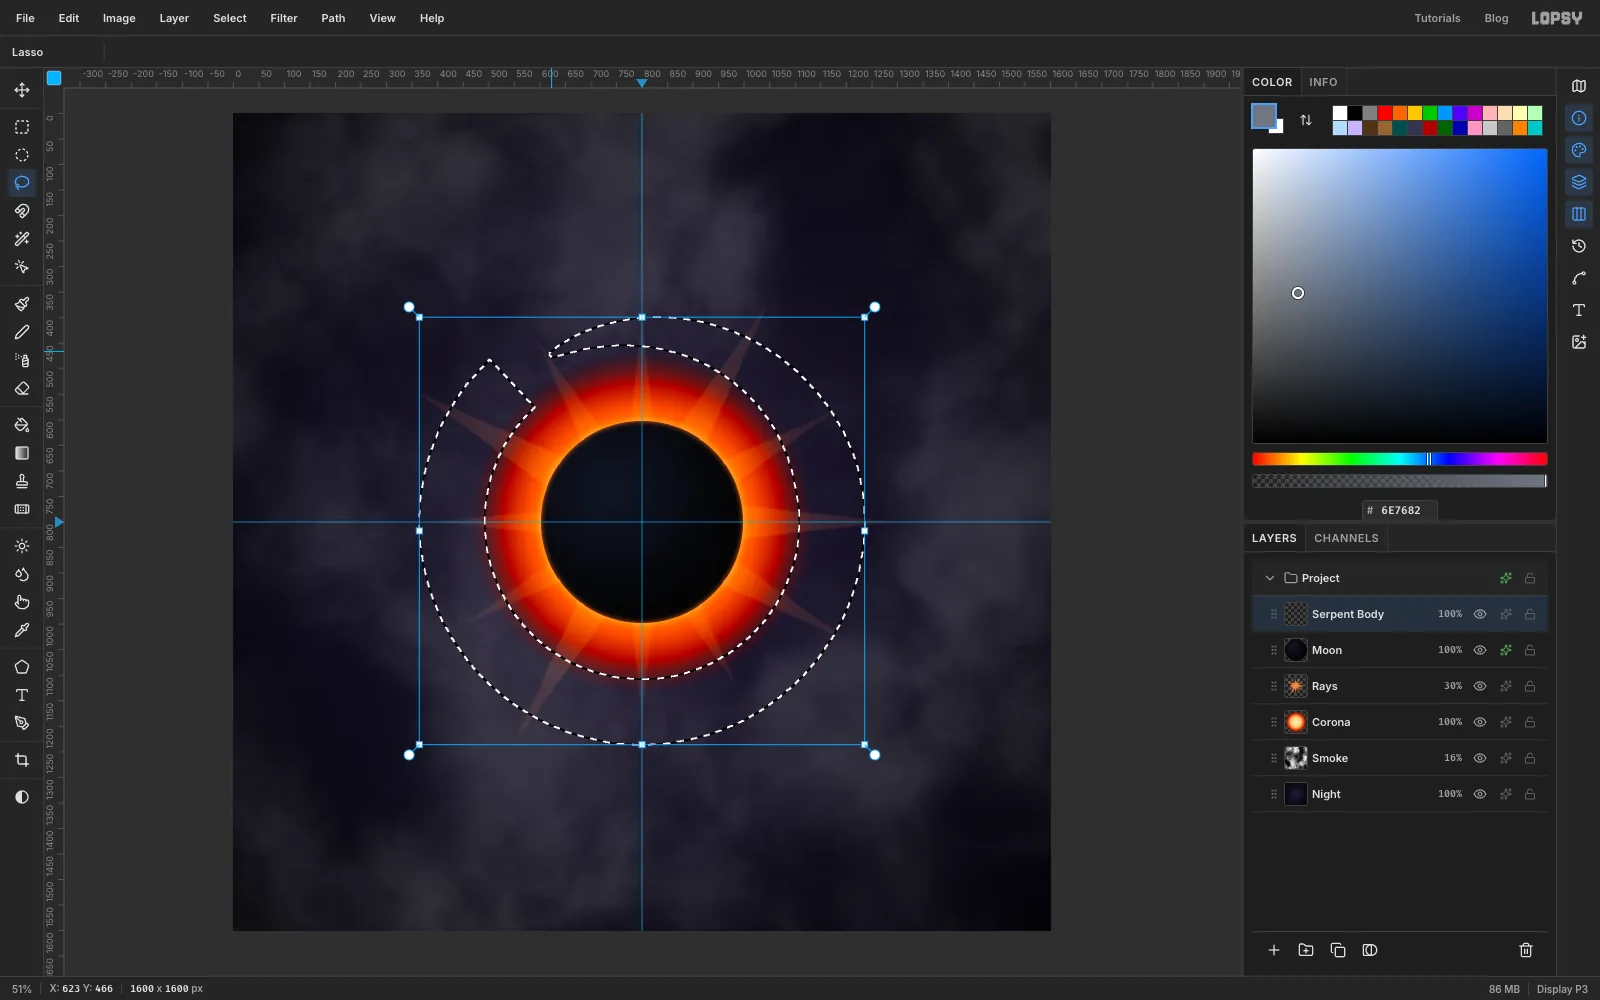Select the Elliptical Marquee tool
1600x1000 pixels.
tap(22, 155)
